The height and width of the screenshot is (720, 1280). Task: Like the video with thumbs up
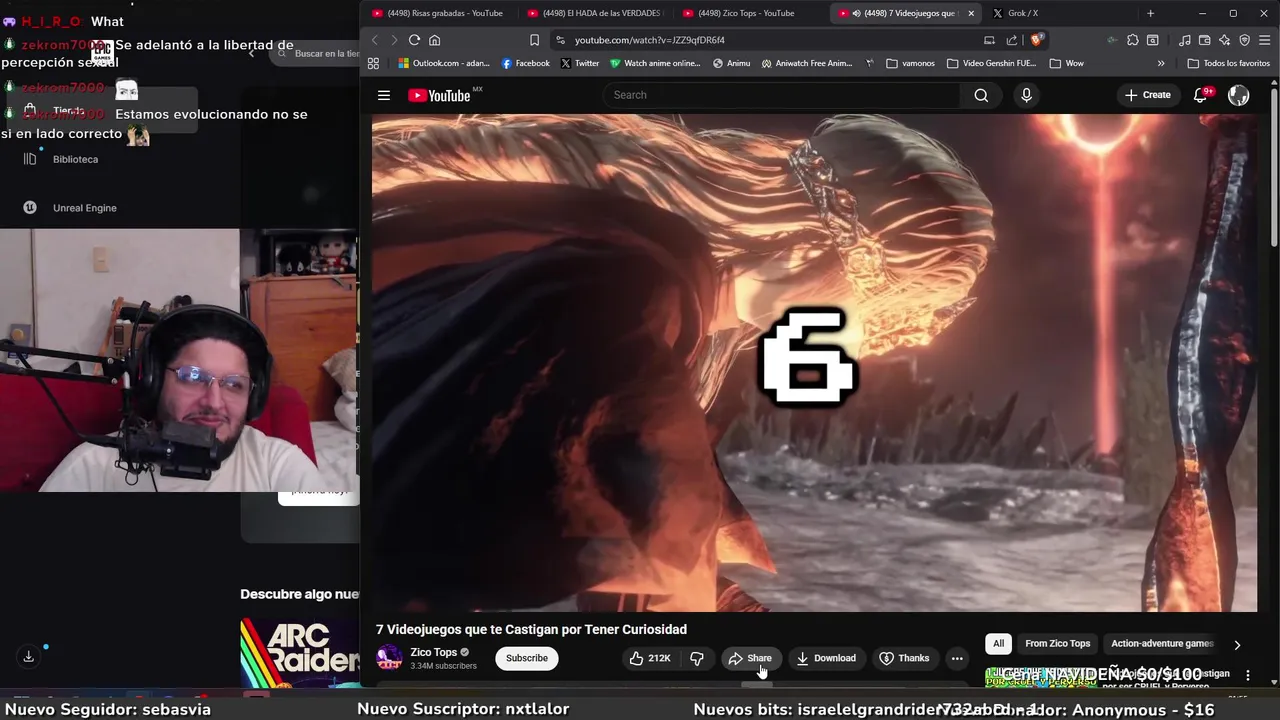click(x=650, y=658)
